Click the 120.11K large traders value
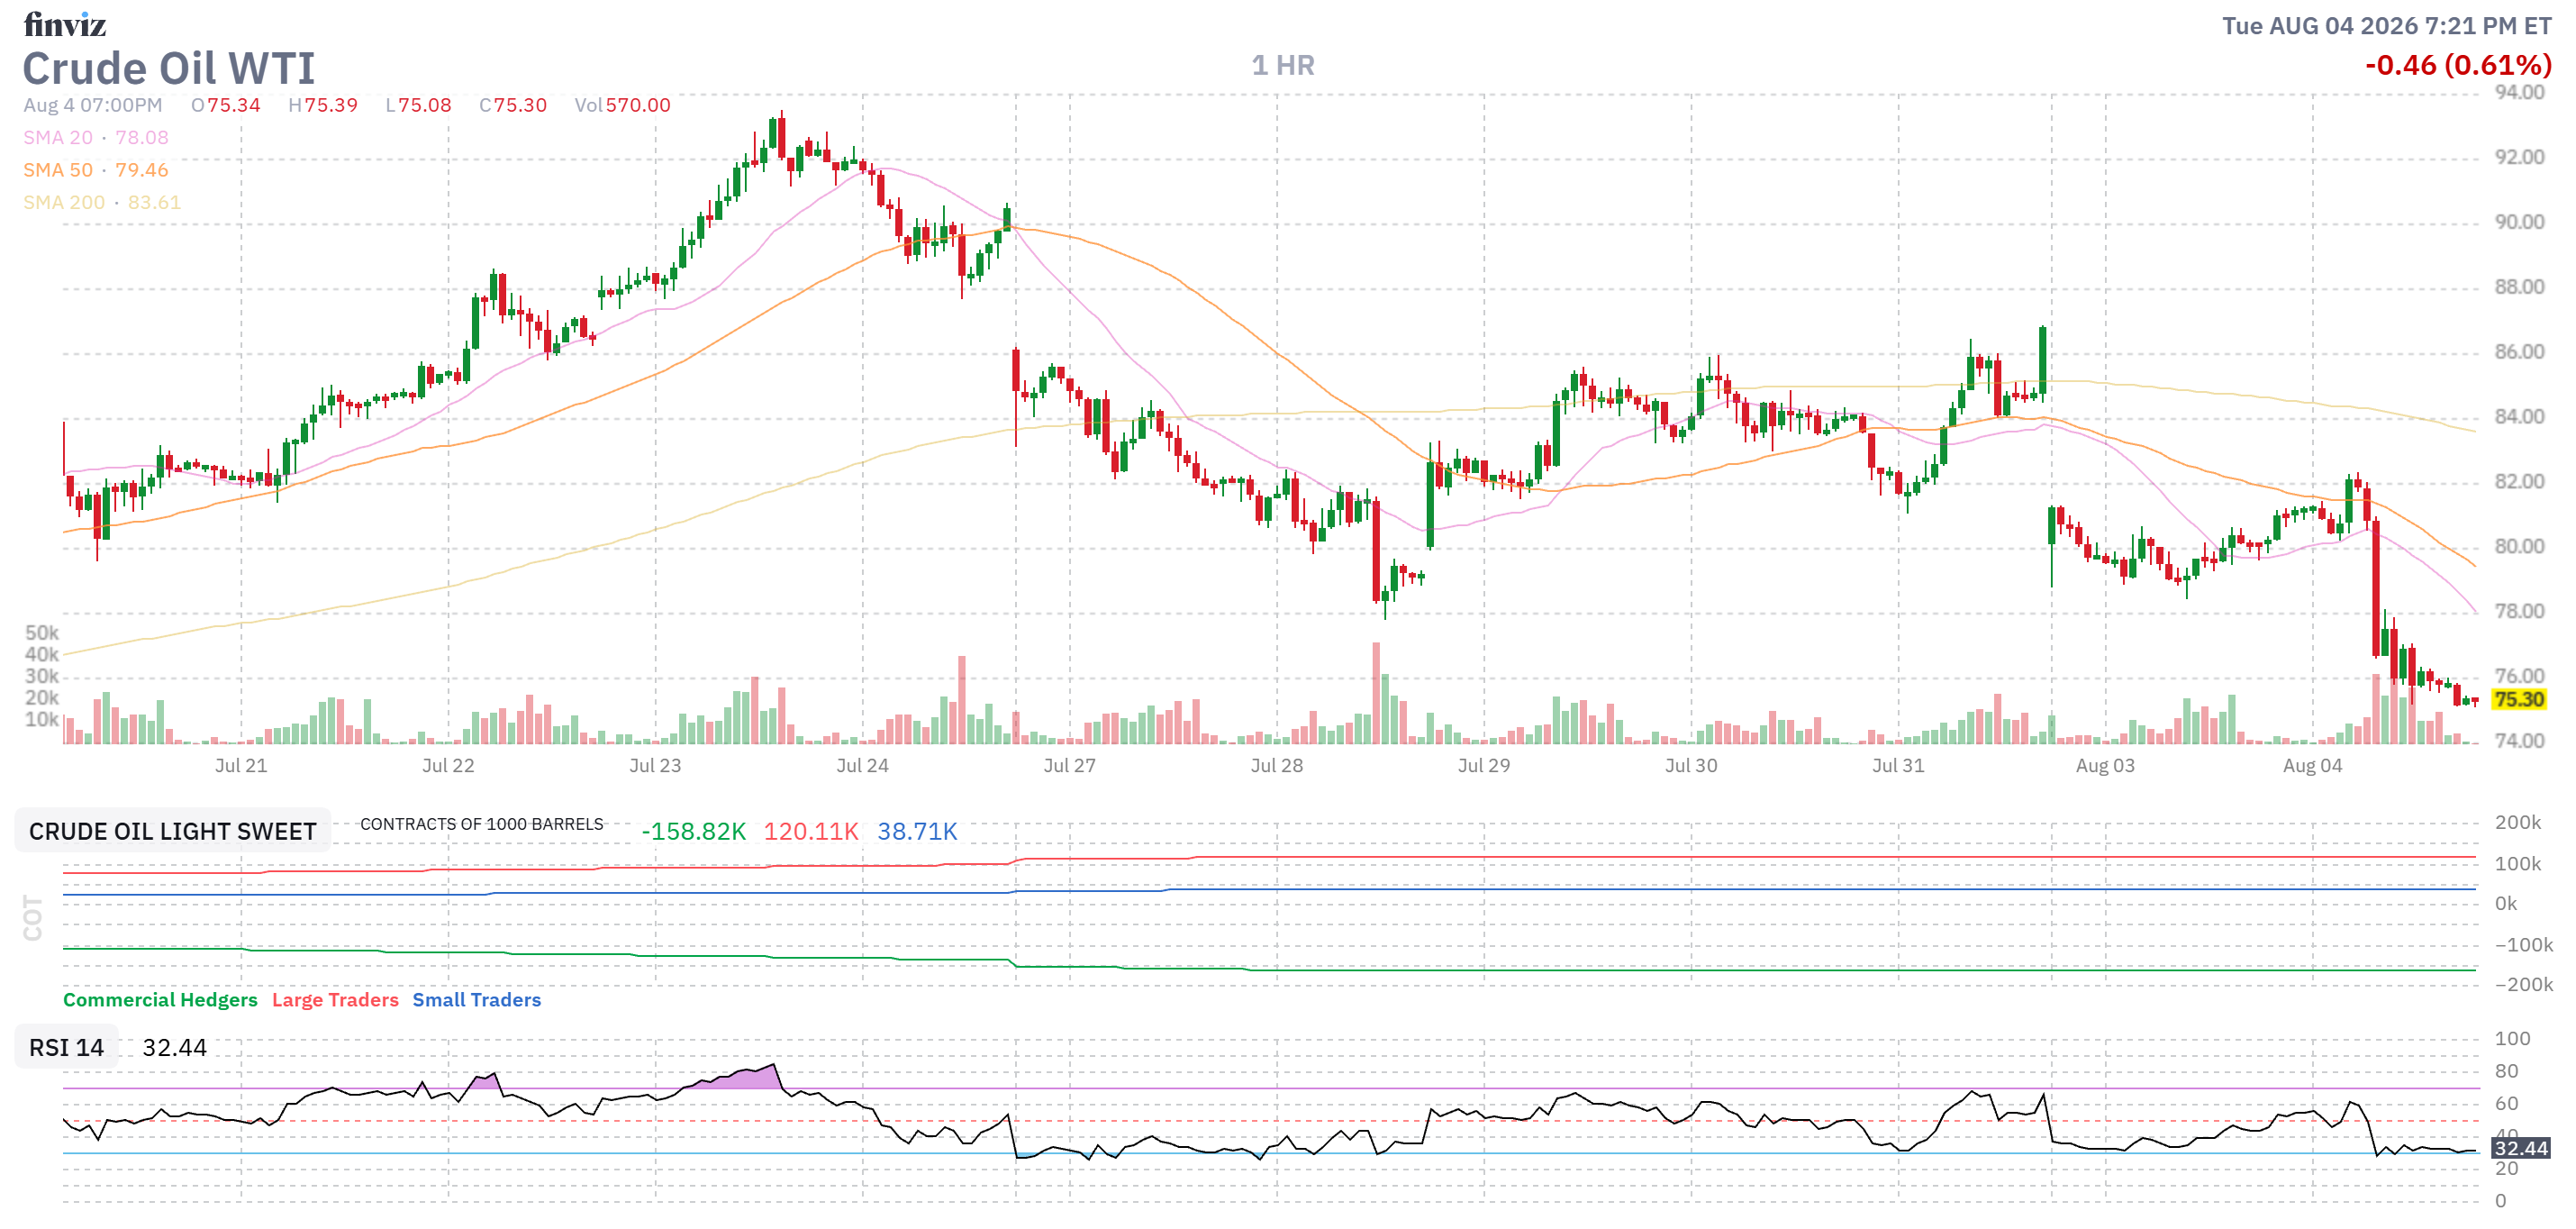The width and height of the screenshot is (2576, 1229). coord(811,831)
